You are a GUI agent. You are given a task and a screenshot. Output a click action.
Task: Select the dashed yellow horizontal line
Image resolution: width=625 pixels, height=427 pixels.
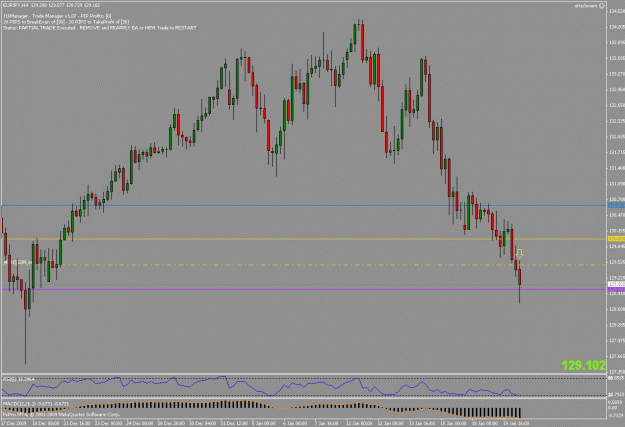(305, 265)
